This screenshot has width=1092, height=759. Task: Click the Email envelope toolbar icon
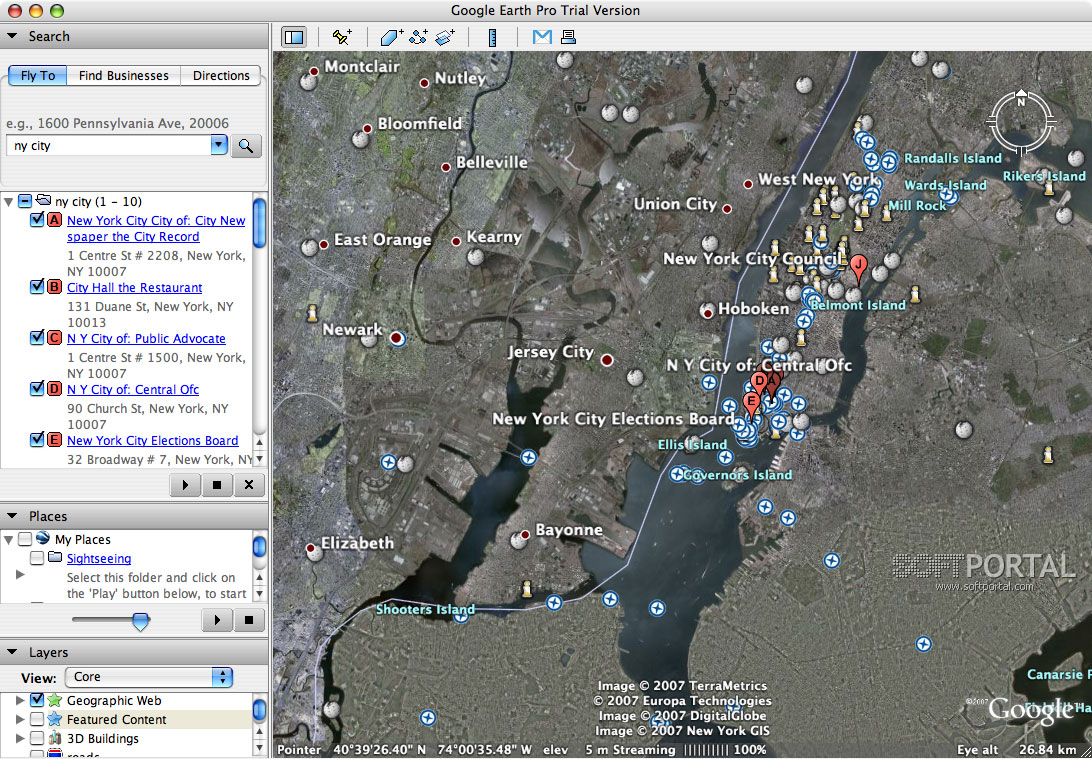point(542,37)
